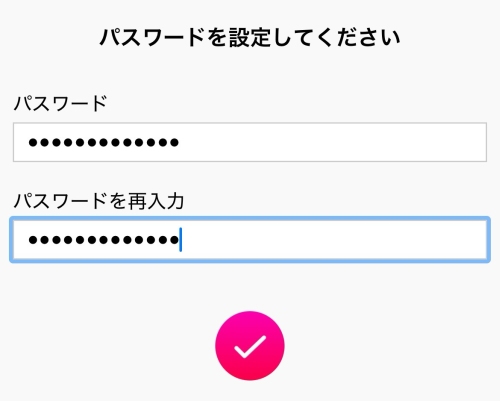The image size is (500, 401).
Task: Click the 設定 characters in the heading
Action: (x=250, y=37)
